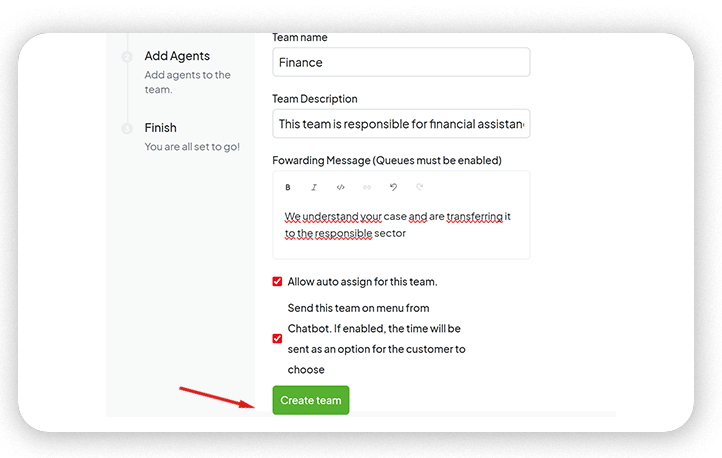Uncheck Allow auto assign for this team
The width and height of the screenshot is (722, 458).
[278, 282]
